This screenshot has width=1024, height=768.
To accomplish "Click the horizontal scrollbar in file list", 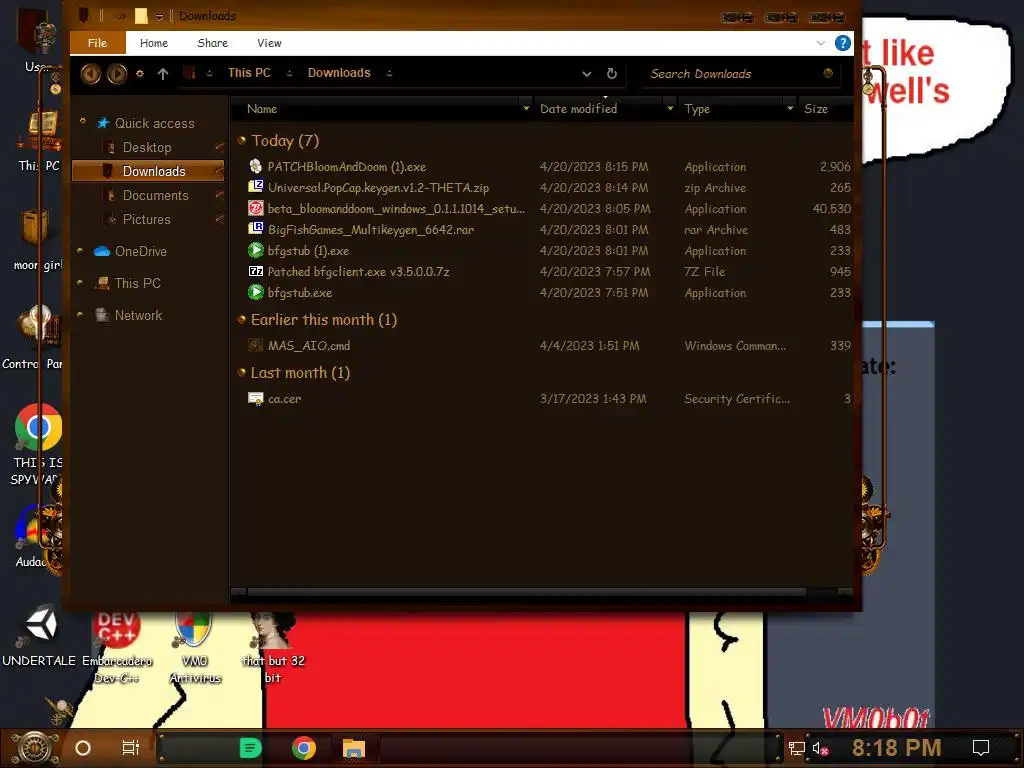I will point(526,592).
